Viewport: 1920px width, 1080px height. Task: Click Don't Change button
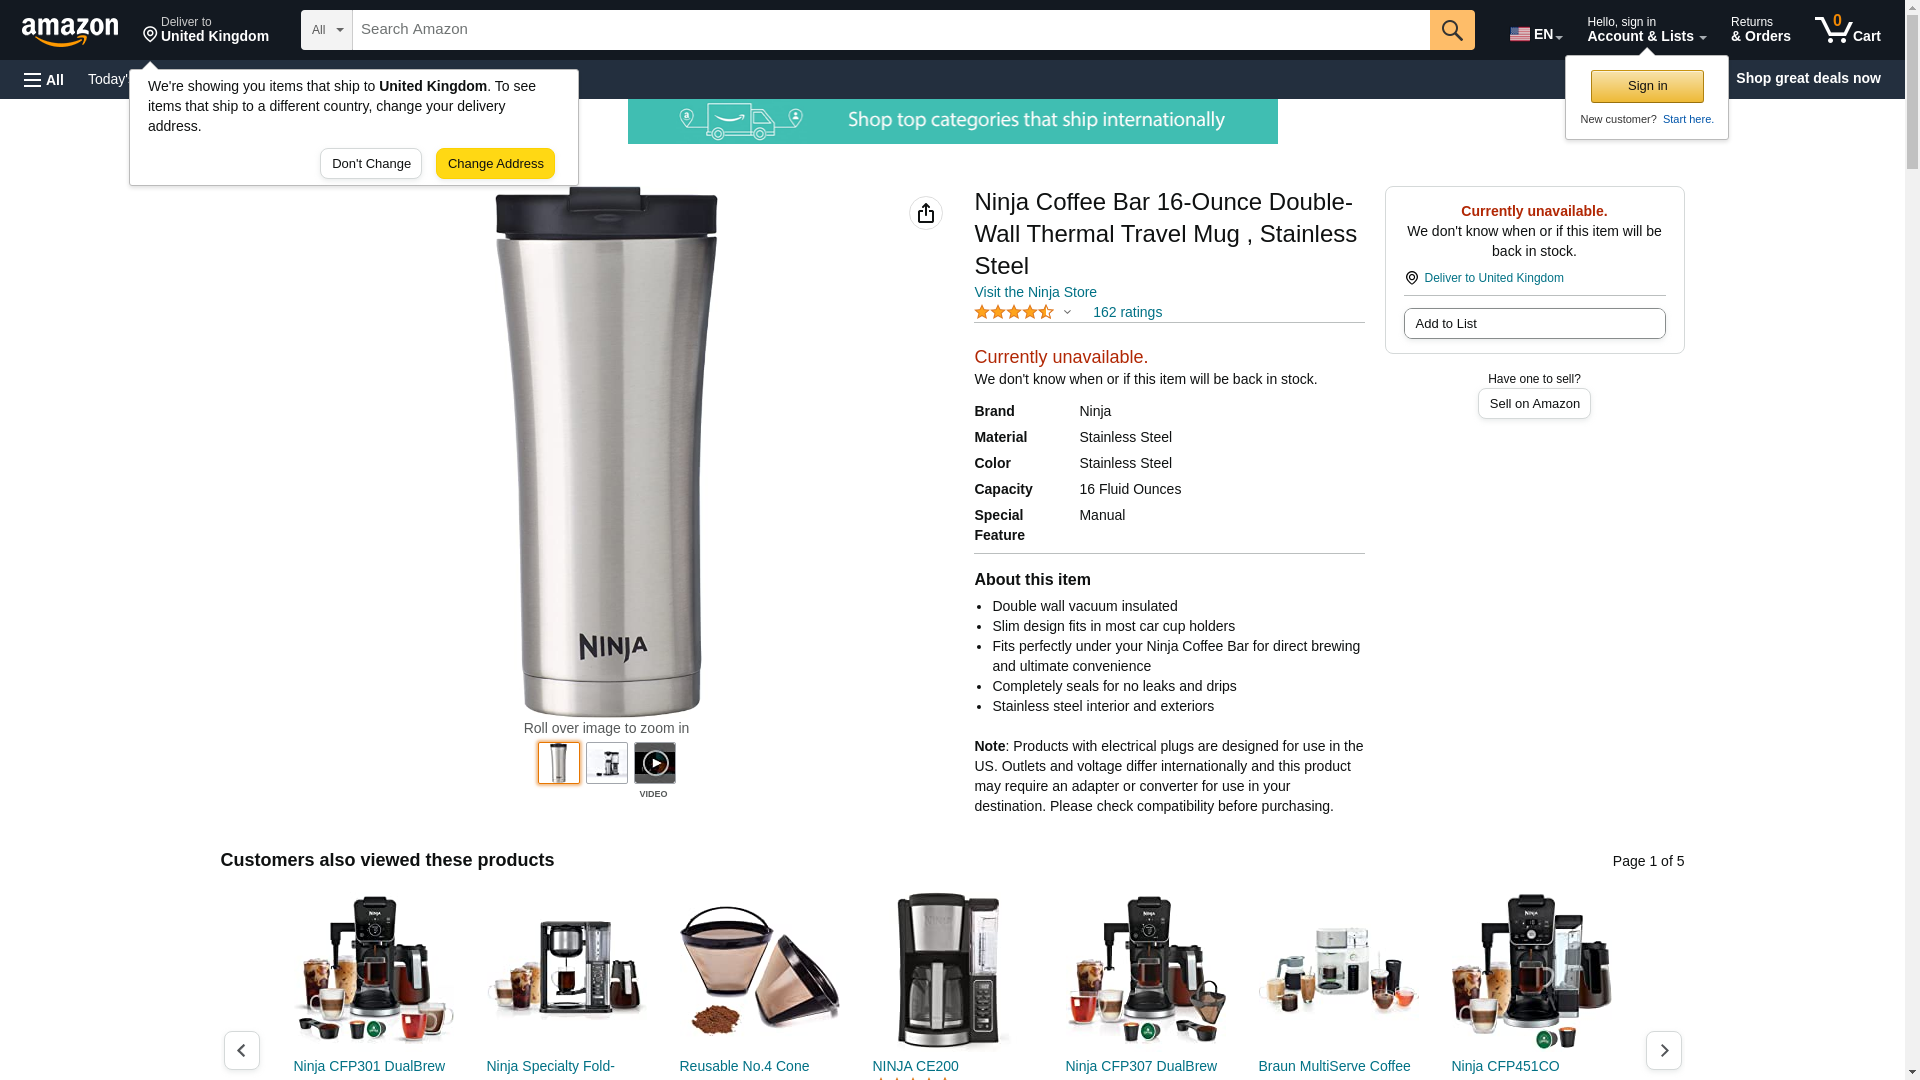point(371,164)
